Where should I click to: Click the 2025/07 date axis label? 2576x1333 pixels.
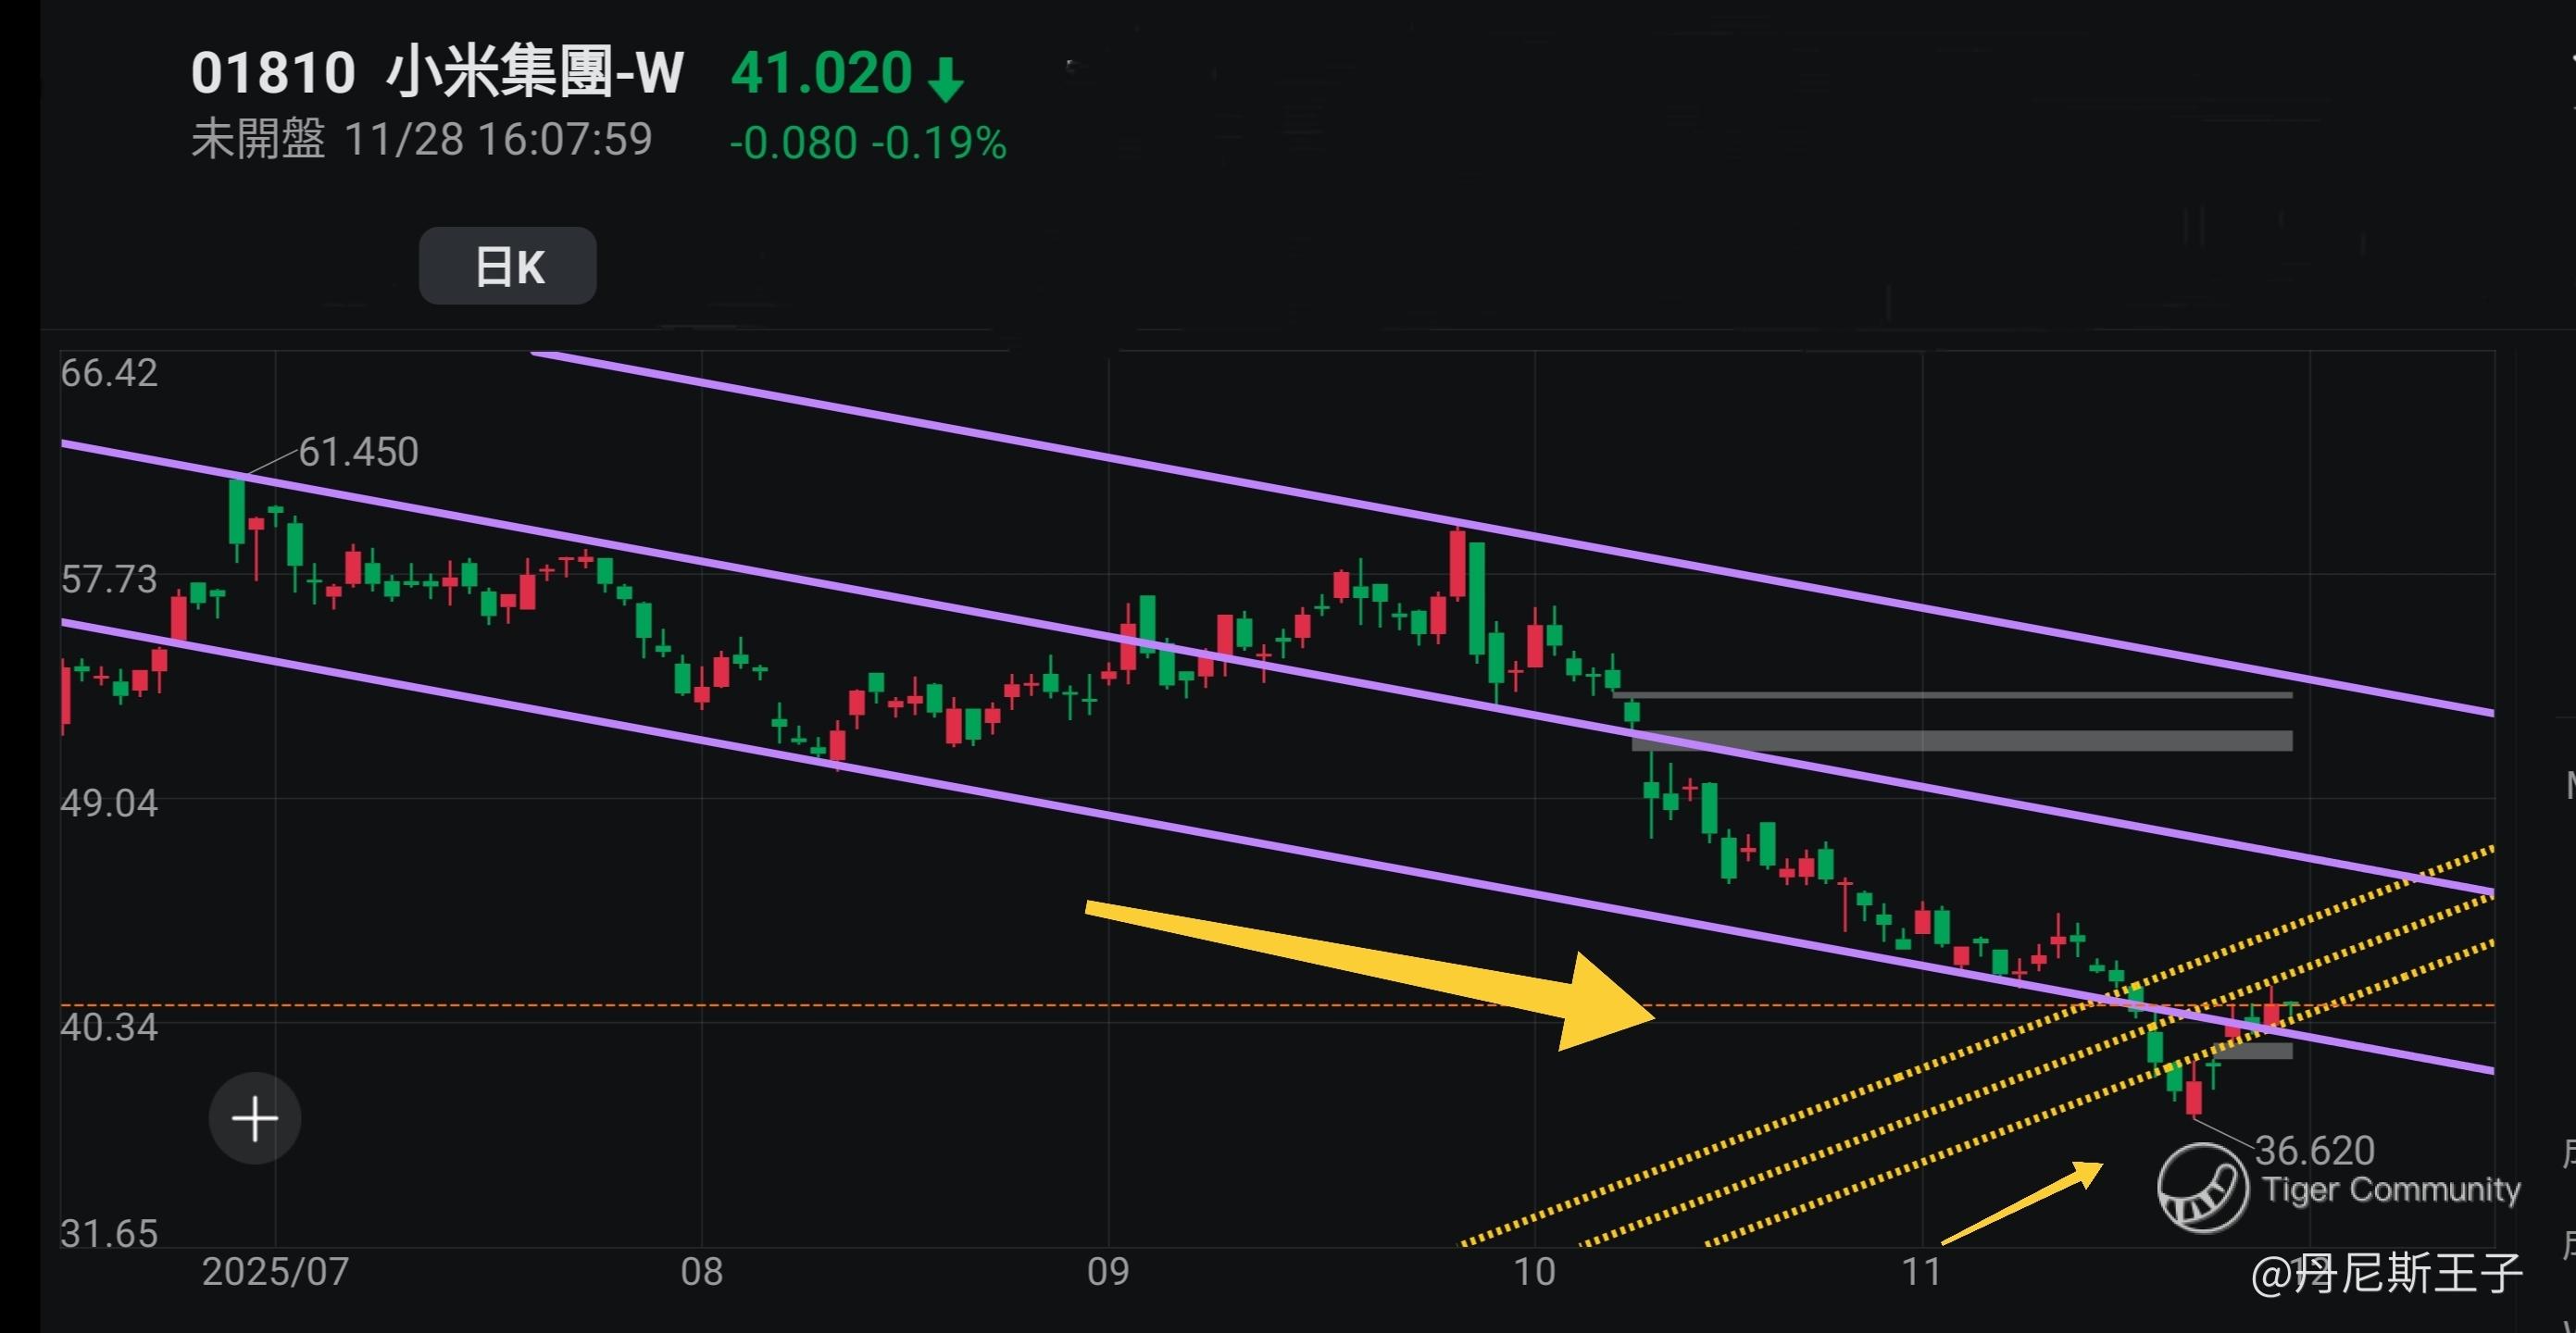275,1272
